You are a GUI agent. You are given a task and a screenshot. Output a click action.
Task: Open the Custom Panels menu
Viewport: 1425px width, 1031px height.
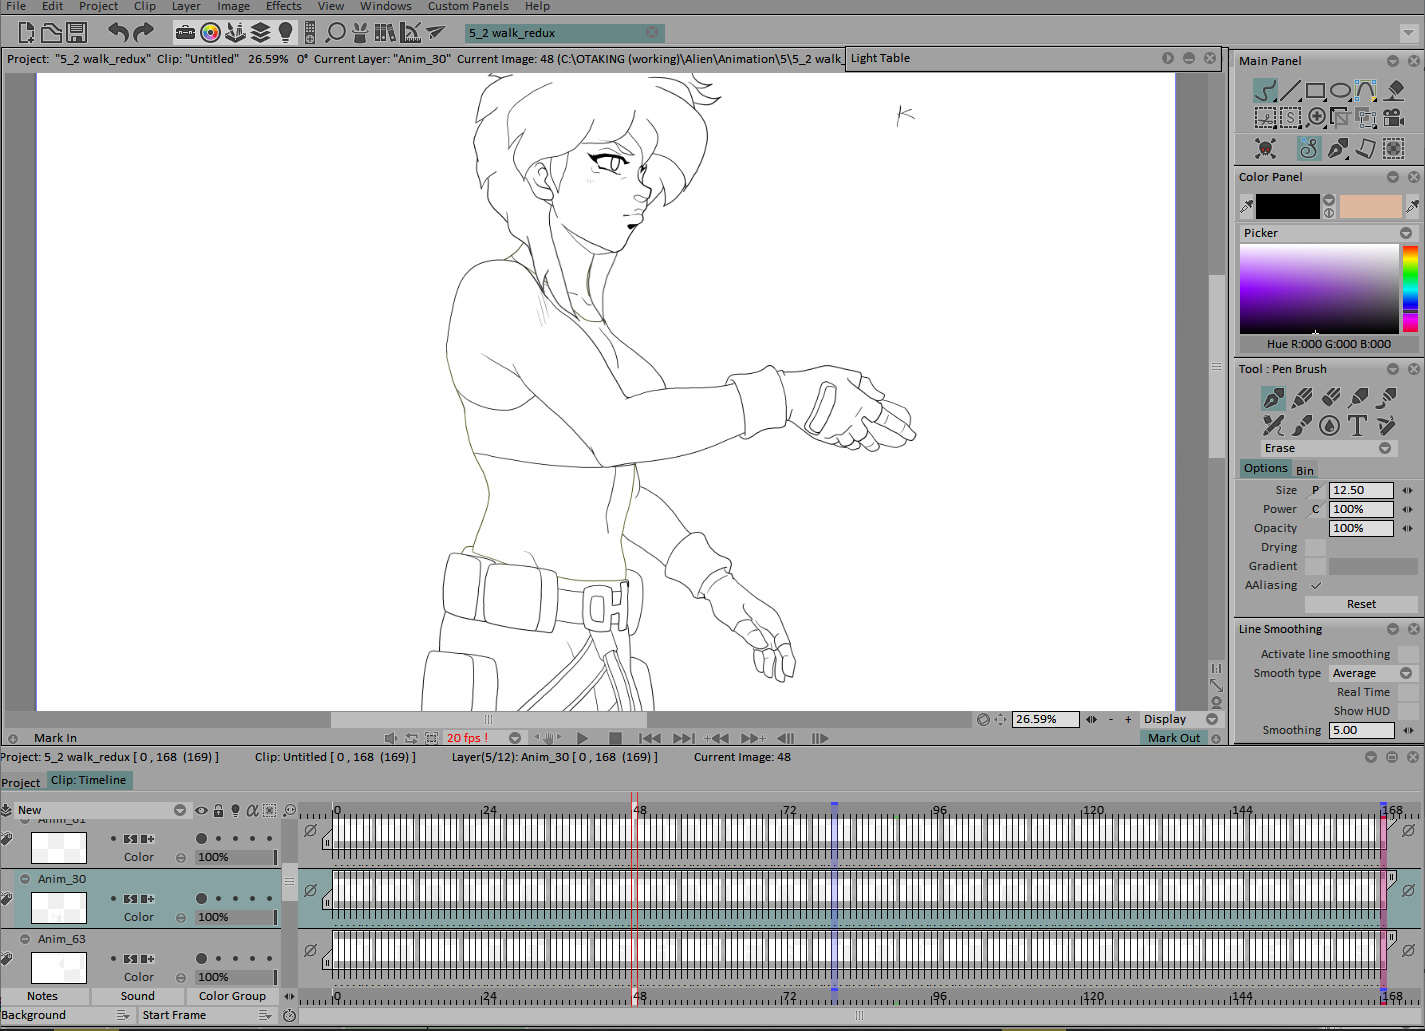(x=468, y=6)
